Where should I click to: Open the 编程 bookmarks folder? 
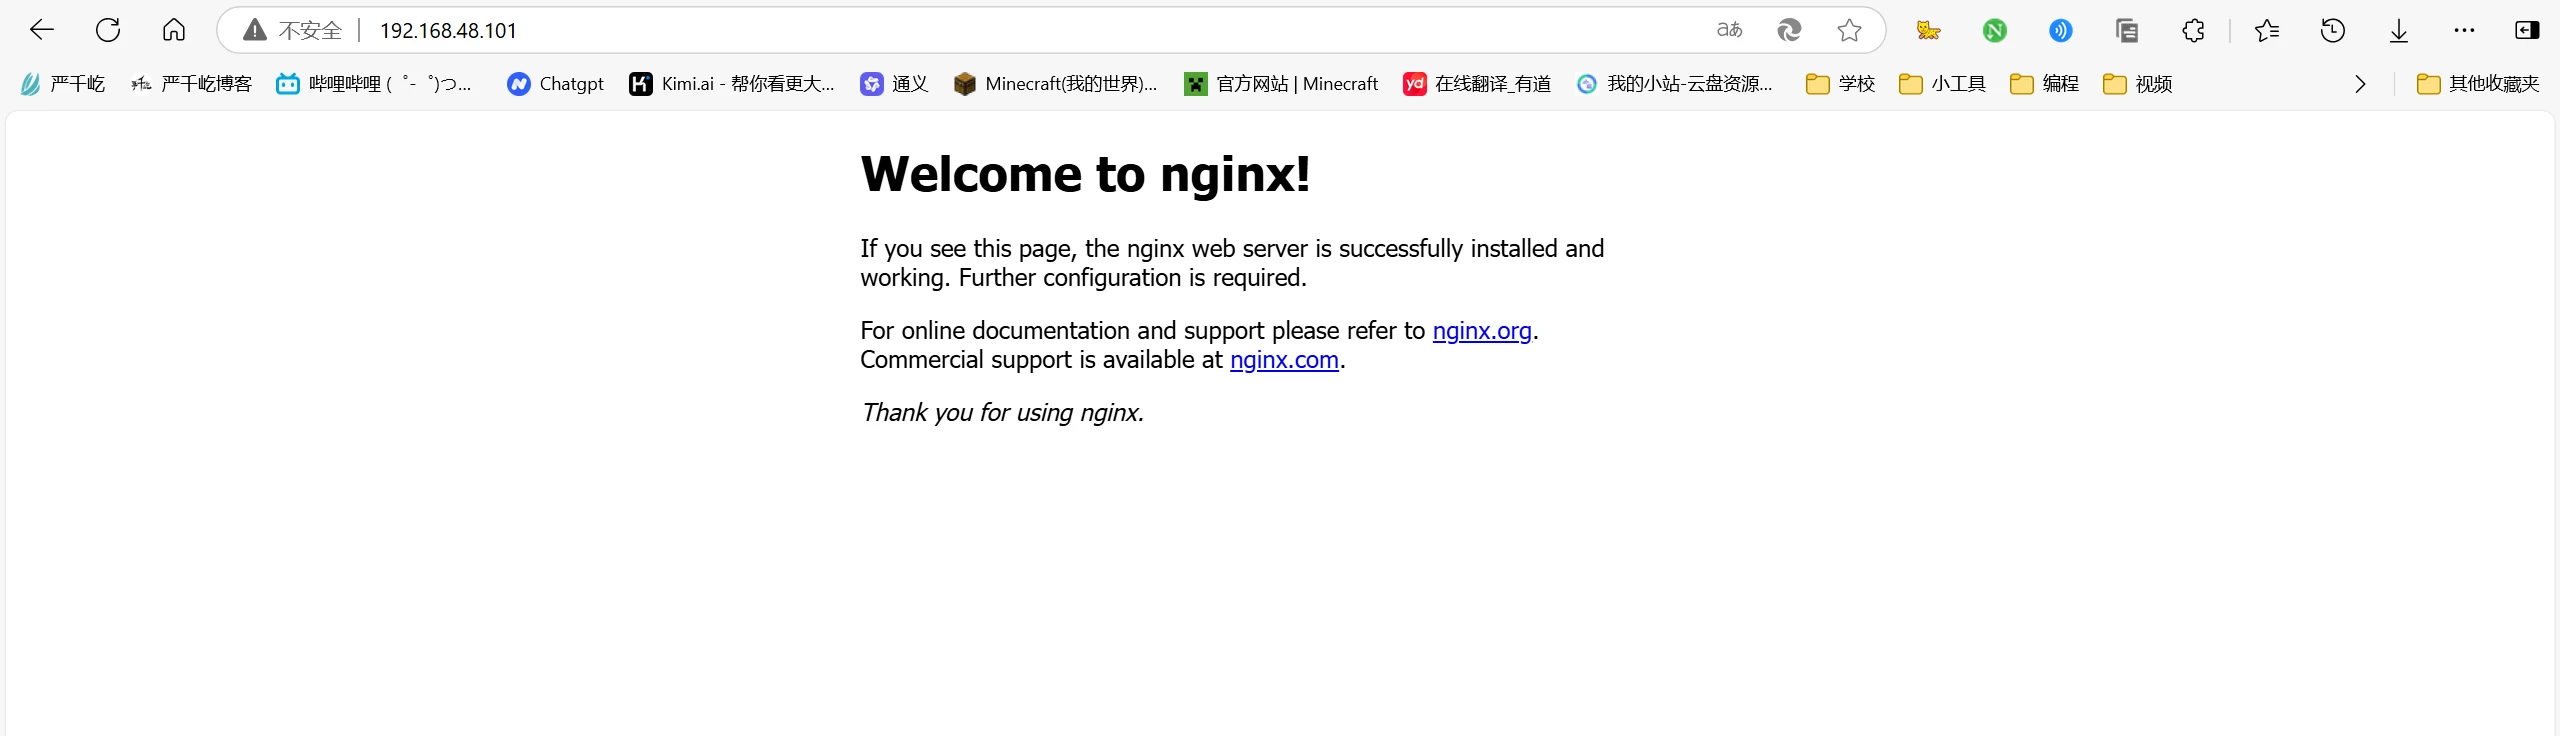[x=2044, y=84]
